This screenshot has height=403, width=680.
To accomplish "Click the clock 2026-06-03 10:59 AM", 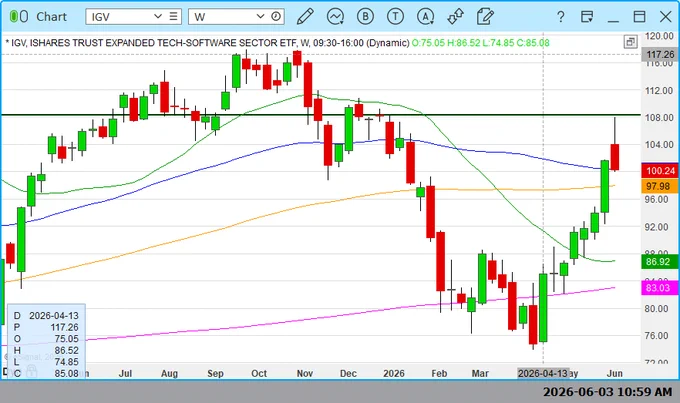I will 608,392.
